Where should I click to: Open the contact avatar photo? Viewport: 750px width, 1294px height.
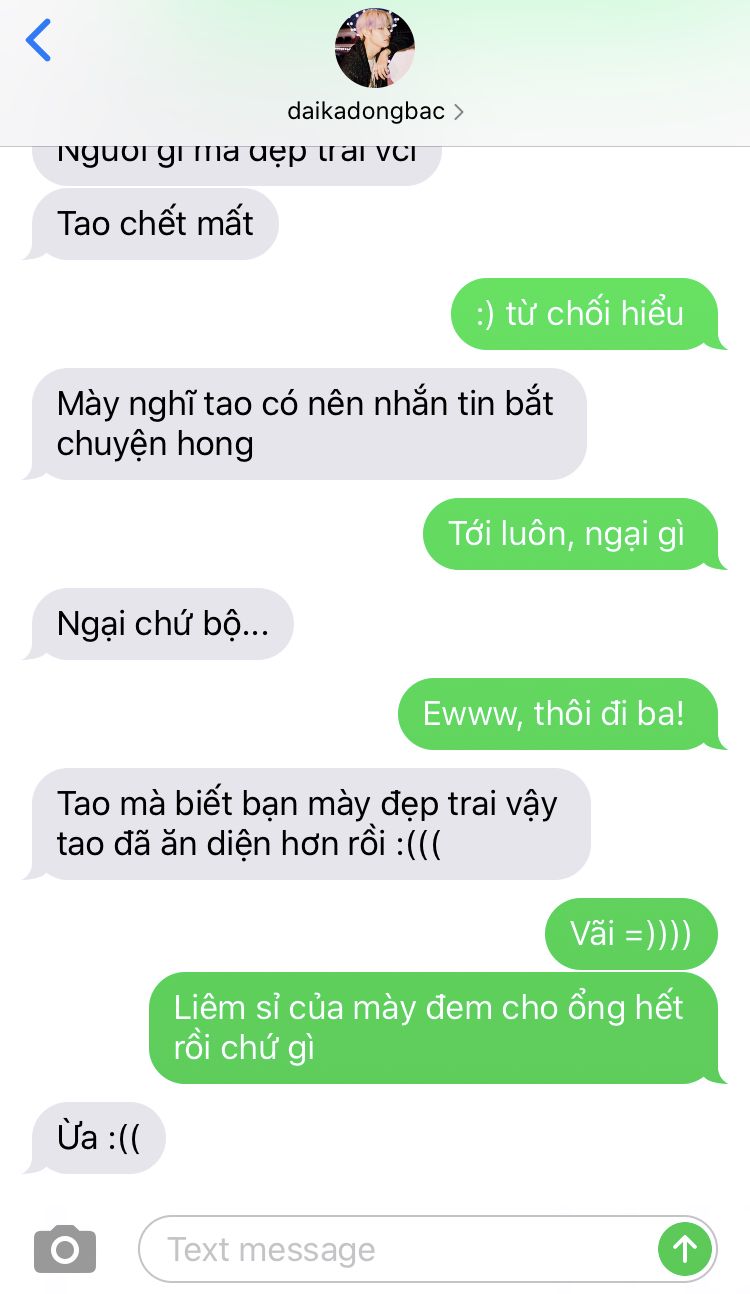(375, 48)
